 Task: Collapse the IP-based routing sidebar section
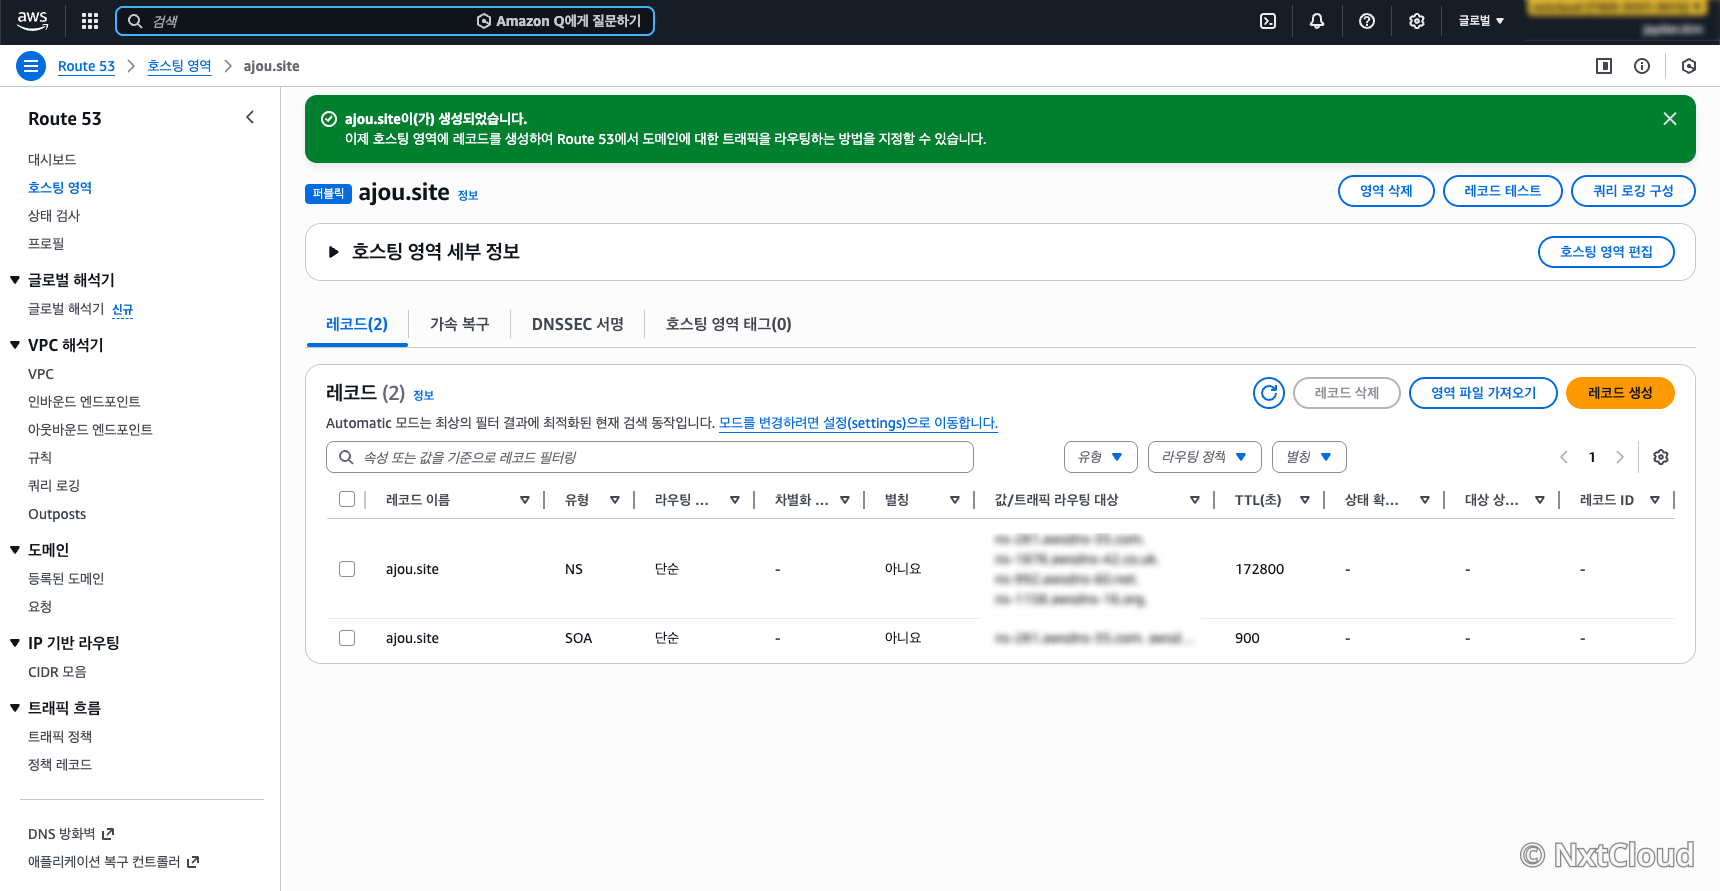coord(15,643)
